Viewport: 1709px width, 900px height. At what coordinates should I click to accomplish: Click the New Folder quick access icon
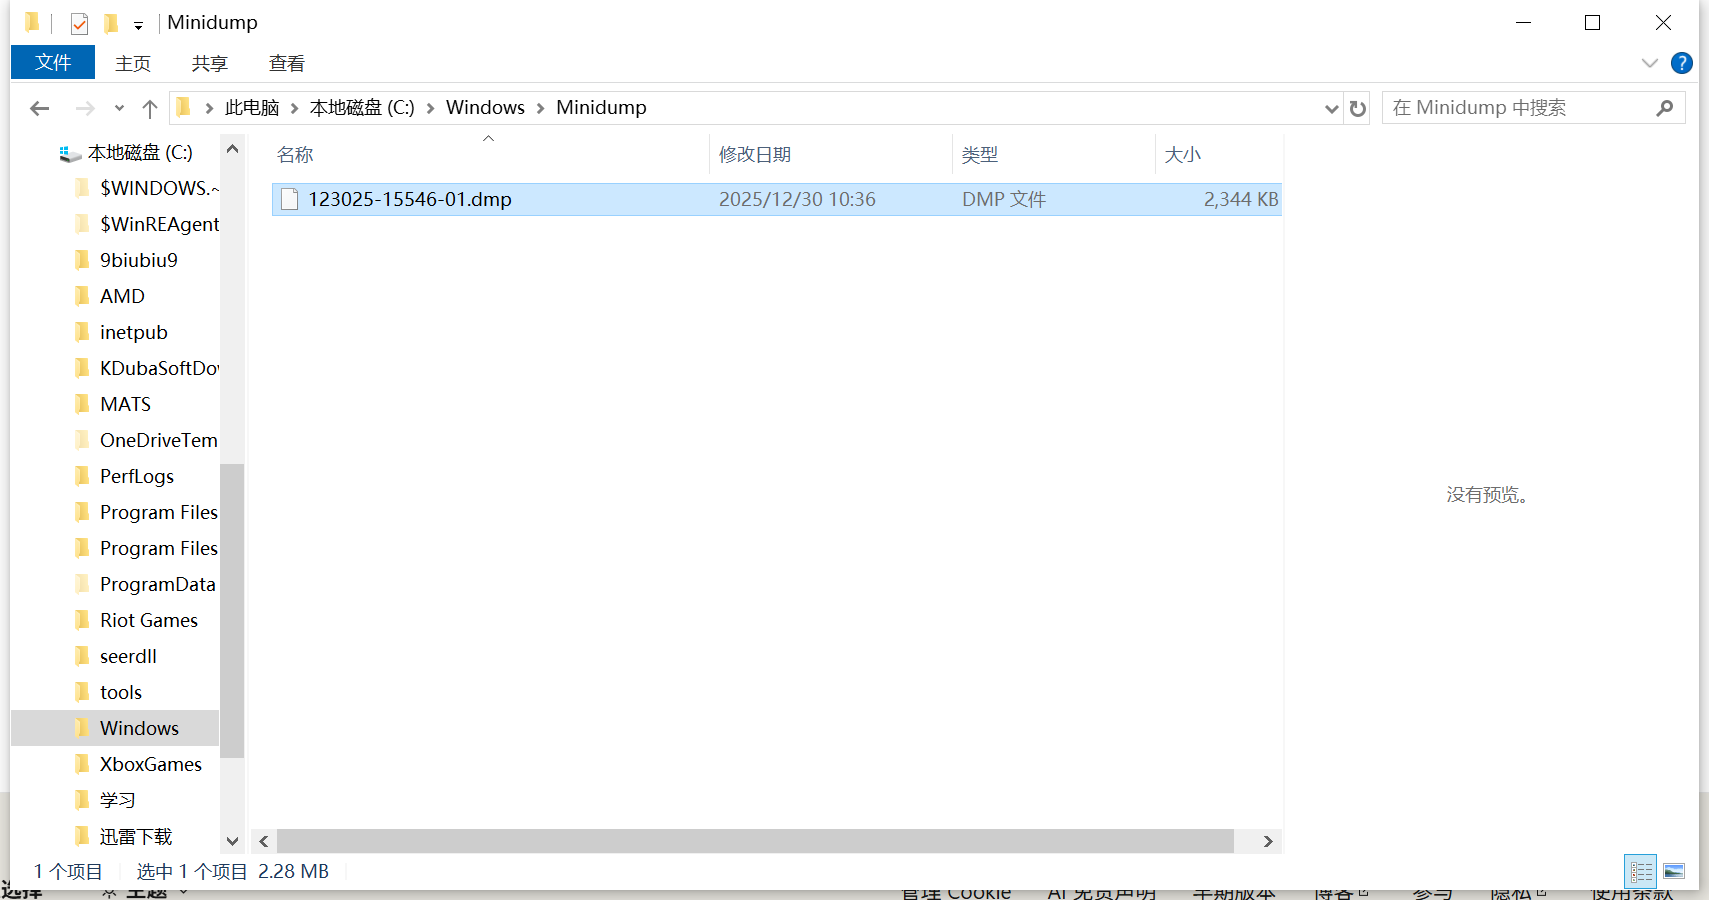tap(111, 23)
